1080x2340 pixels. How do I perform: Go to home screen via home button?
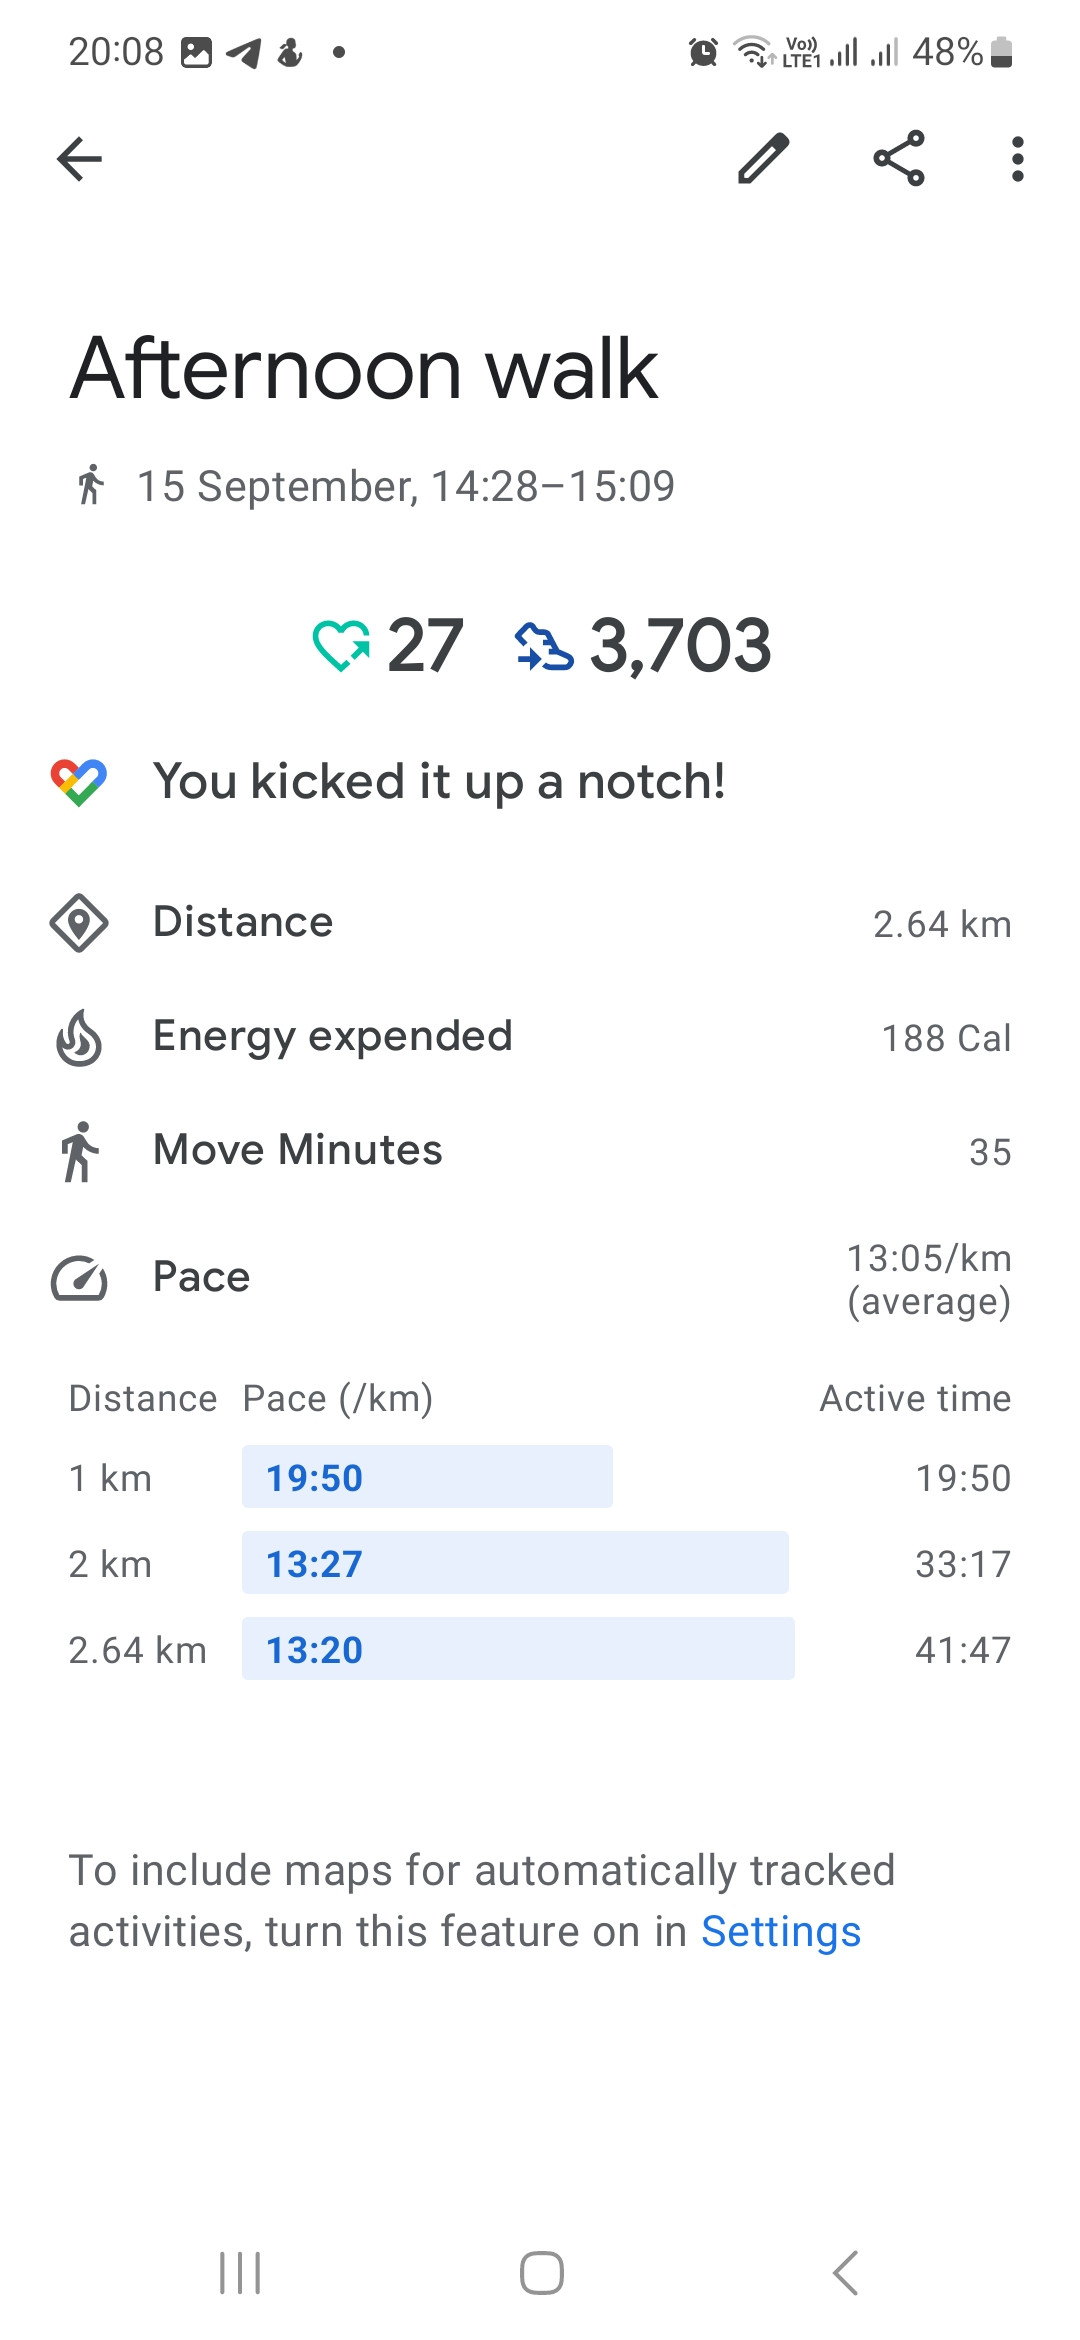[541, 2273]
